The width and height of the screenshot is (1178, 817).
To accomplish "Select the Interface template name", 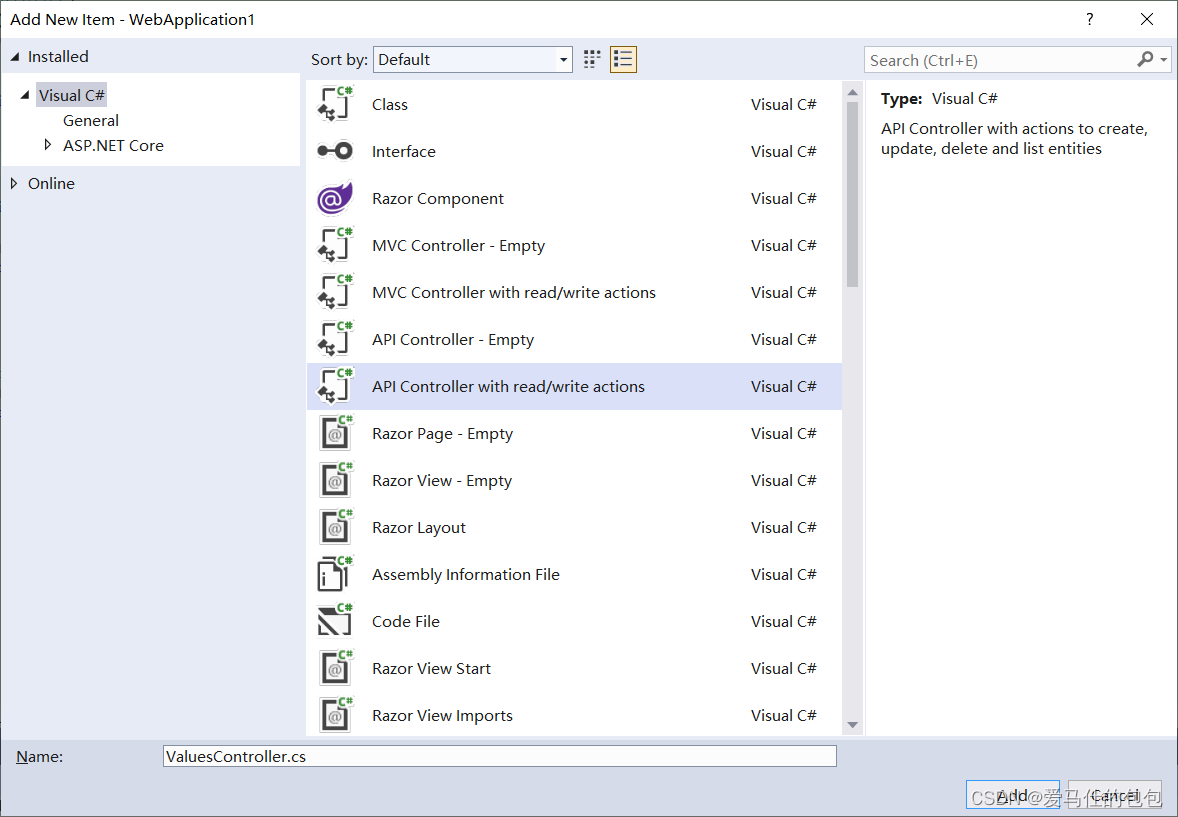I will pyautogui.click(x=403, y=151).
